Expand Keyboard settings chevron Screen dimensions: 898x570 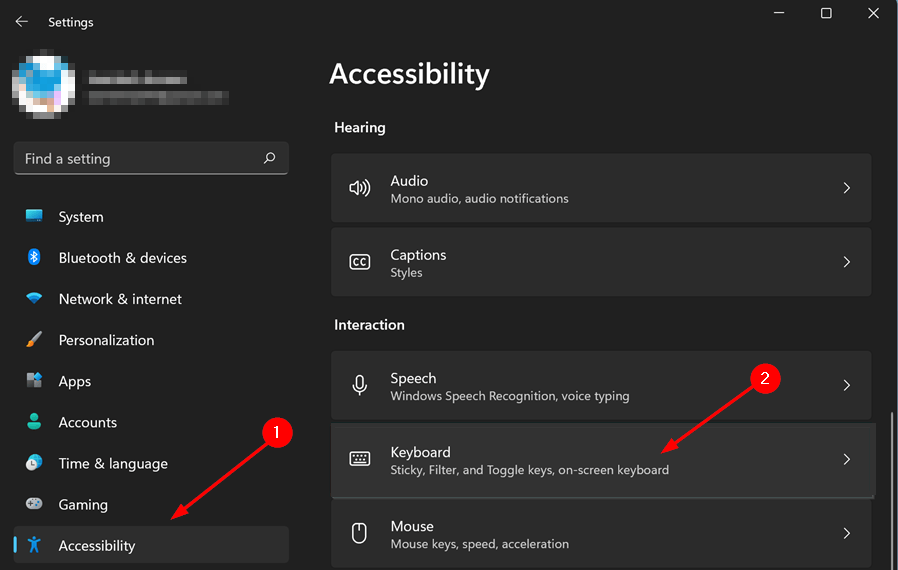846,459
